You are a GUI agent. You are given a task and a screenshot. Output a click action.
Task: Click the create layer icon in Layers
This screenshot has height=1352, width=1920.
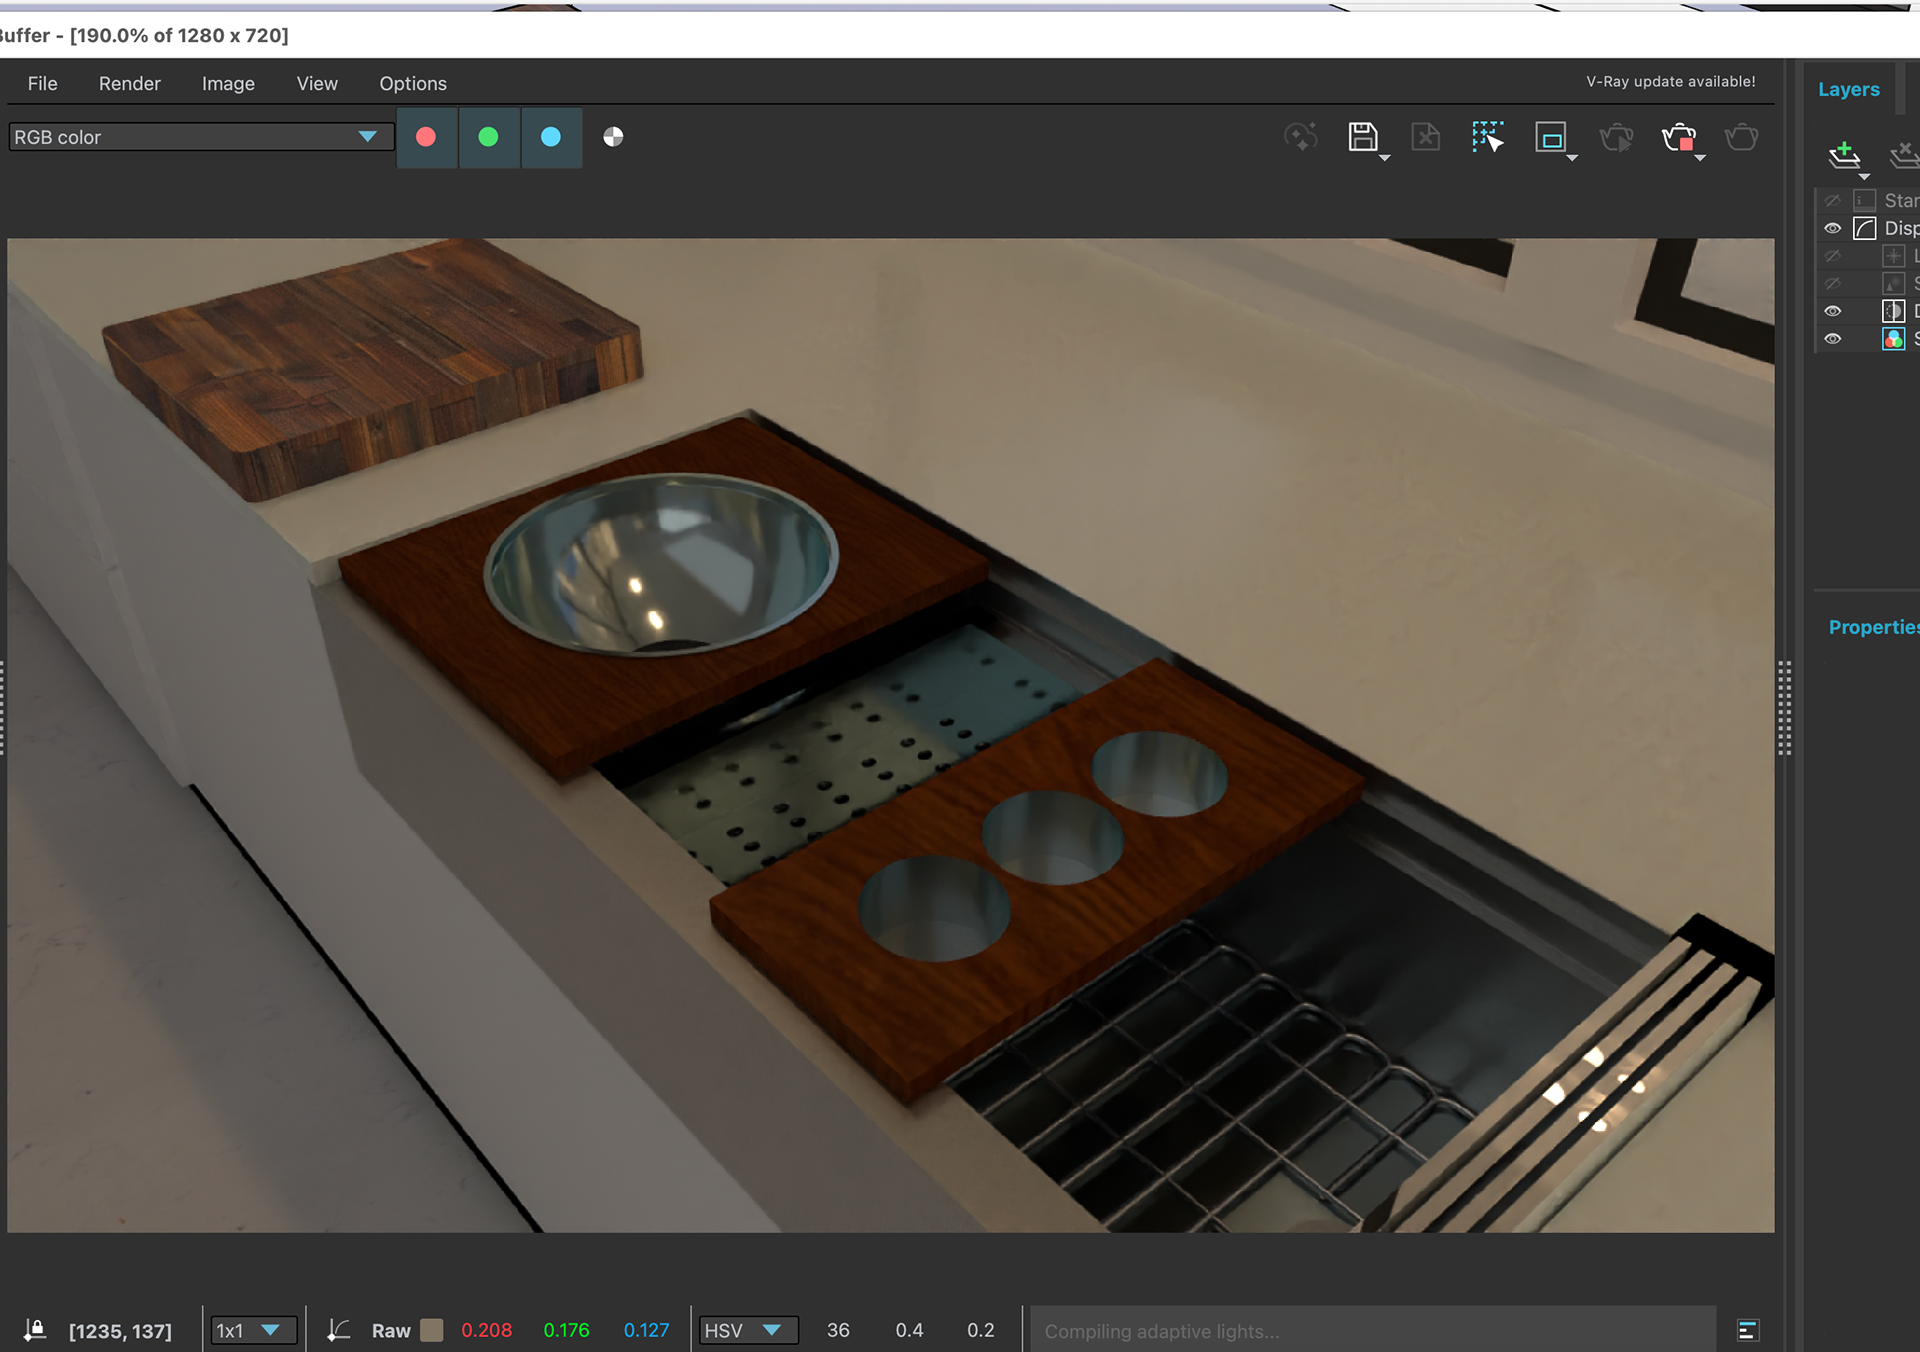click(x=1844, y=154)
